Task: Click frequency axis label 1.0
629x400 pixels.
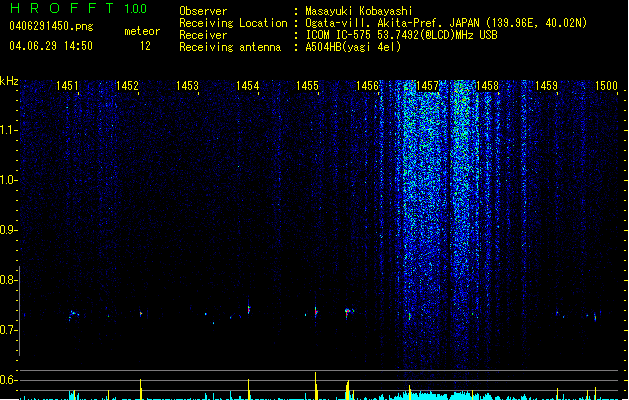Action: pos(8,180)
